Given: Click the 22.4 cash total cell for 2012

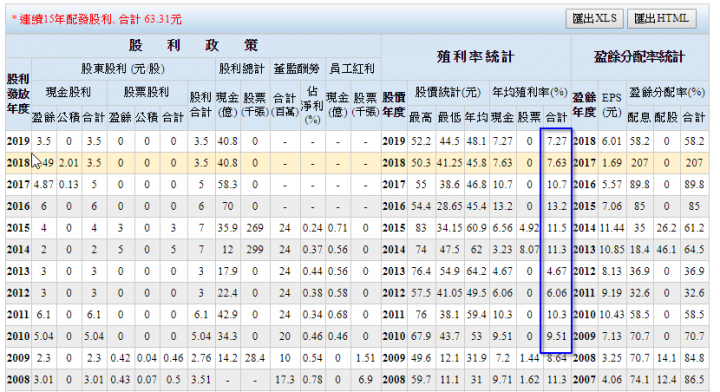Looking at the screenshot, I should 228,293.
